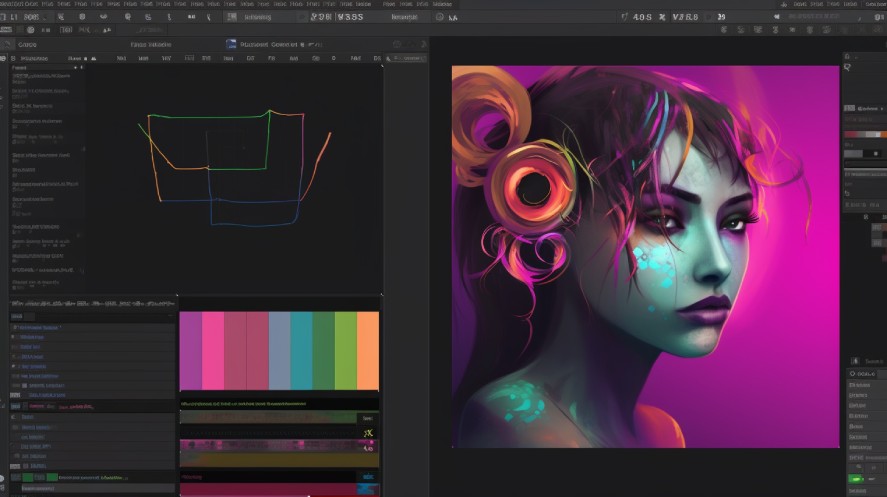
Task: Choose the teal palette swatch
Action: point(302,351)
